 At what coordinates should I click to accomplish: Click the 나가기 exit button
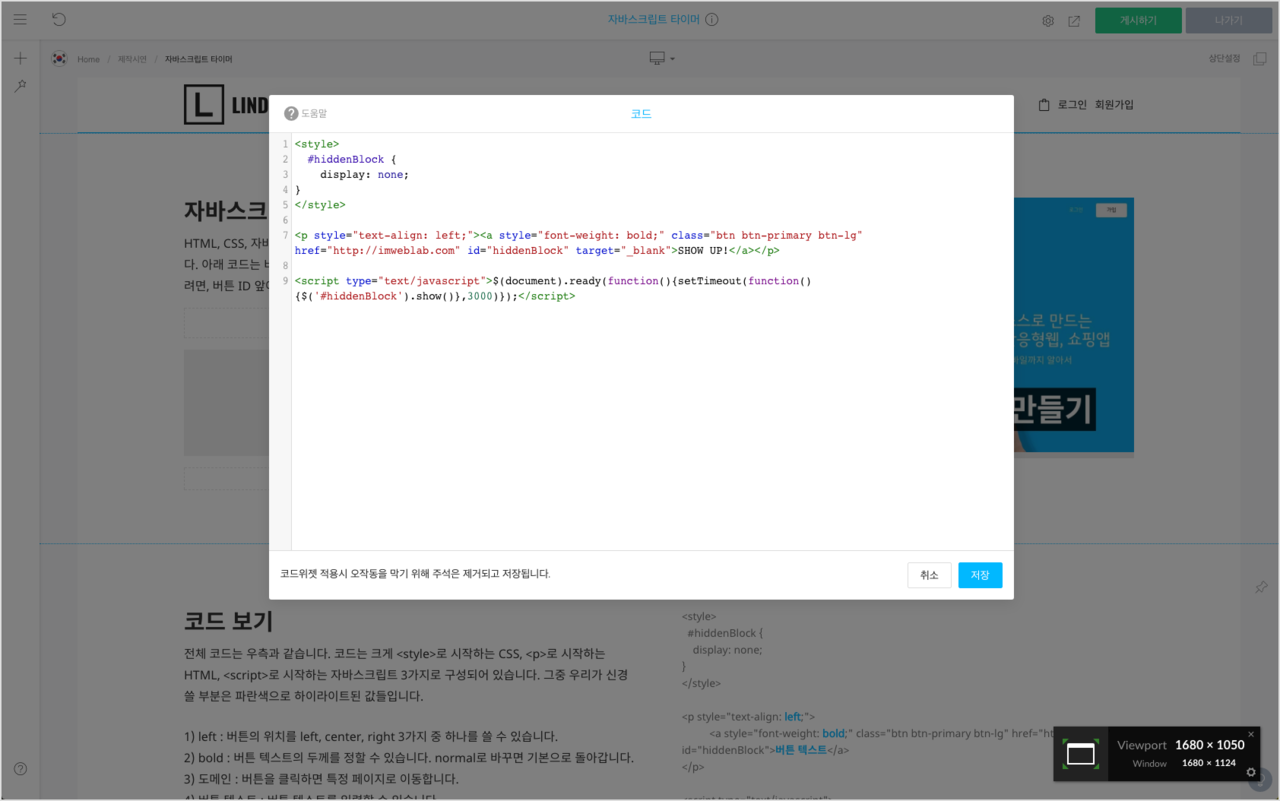[x=1229, y=20]
